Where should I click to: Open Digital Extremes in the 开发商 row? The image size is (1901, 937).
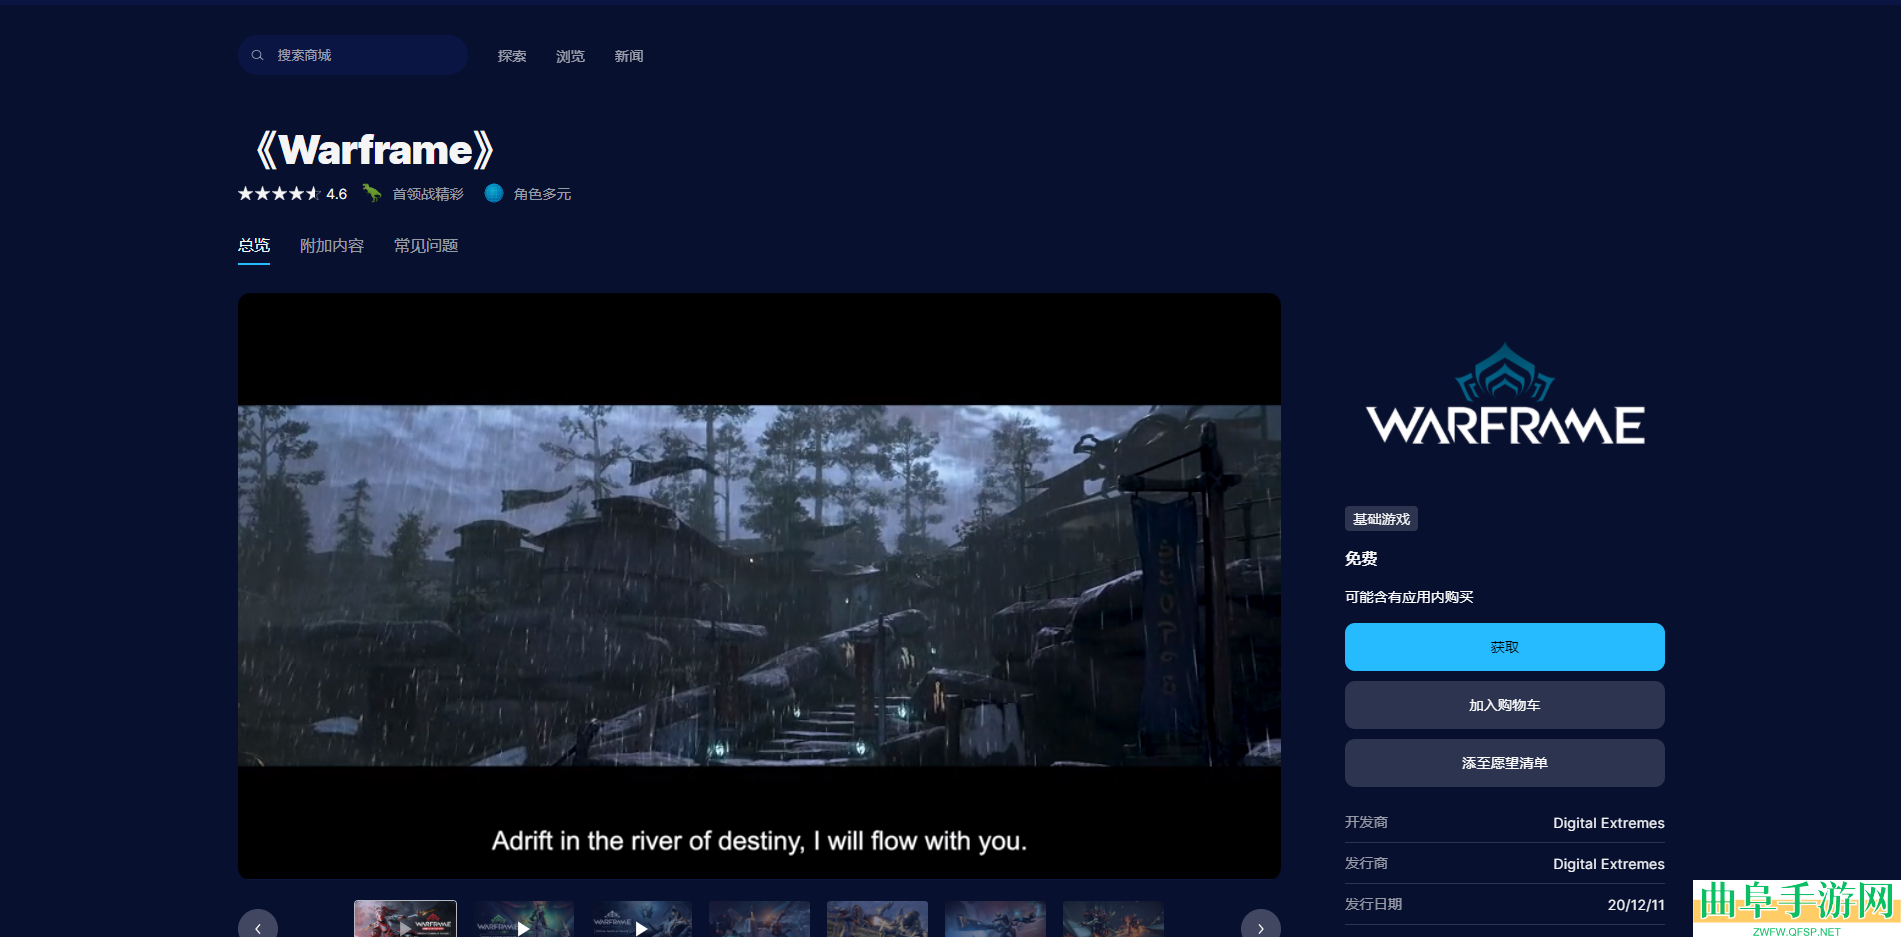(1609, 823)
